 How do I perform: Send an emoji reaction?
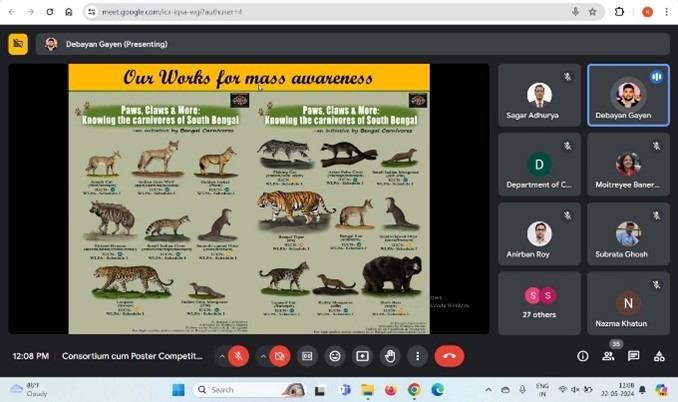tap(335, 356)
